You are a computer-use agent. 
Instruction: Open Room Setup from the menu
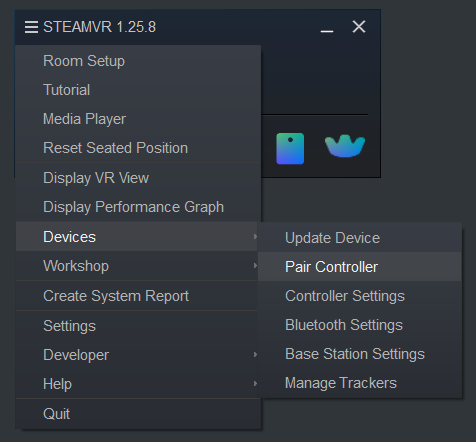click(138, 61)
